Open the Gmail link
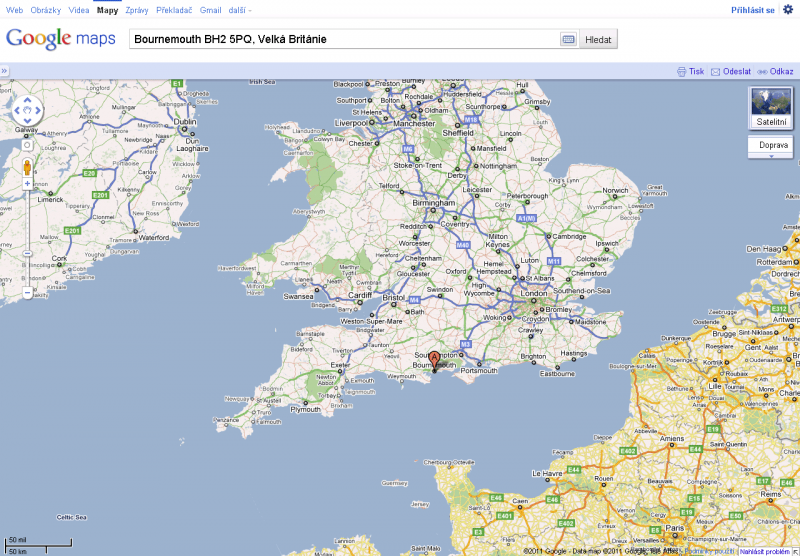 [x=210, y=10]
